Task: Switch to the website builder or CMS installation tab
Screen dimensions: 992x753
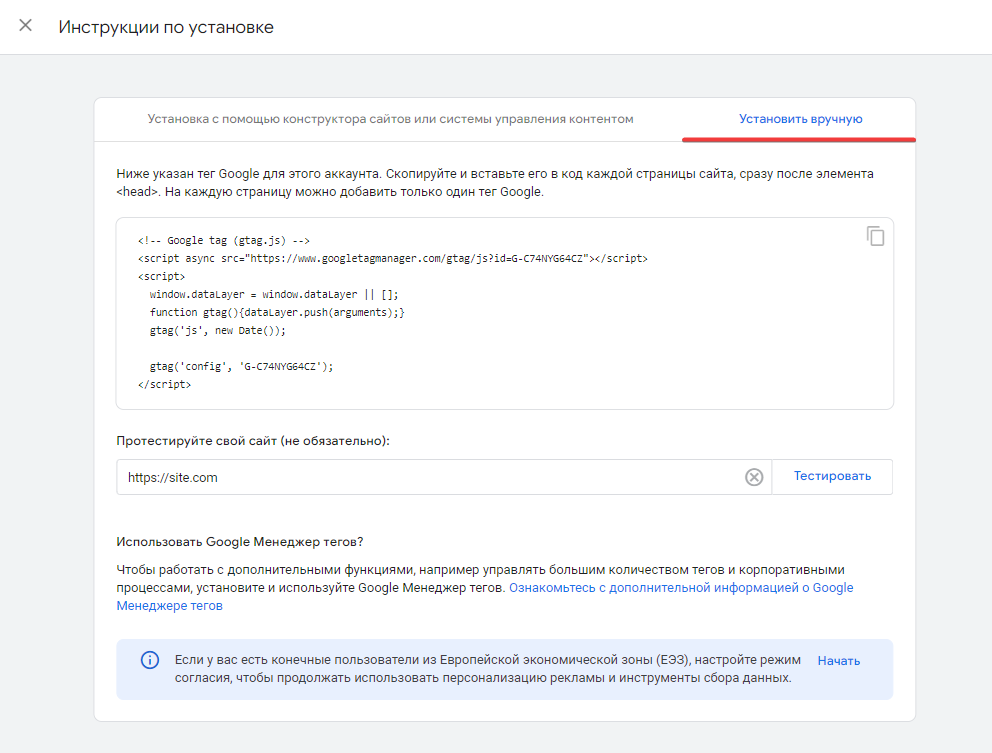Action: click(x=390, y=119)
